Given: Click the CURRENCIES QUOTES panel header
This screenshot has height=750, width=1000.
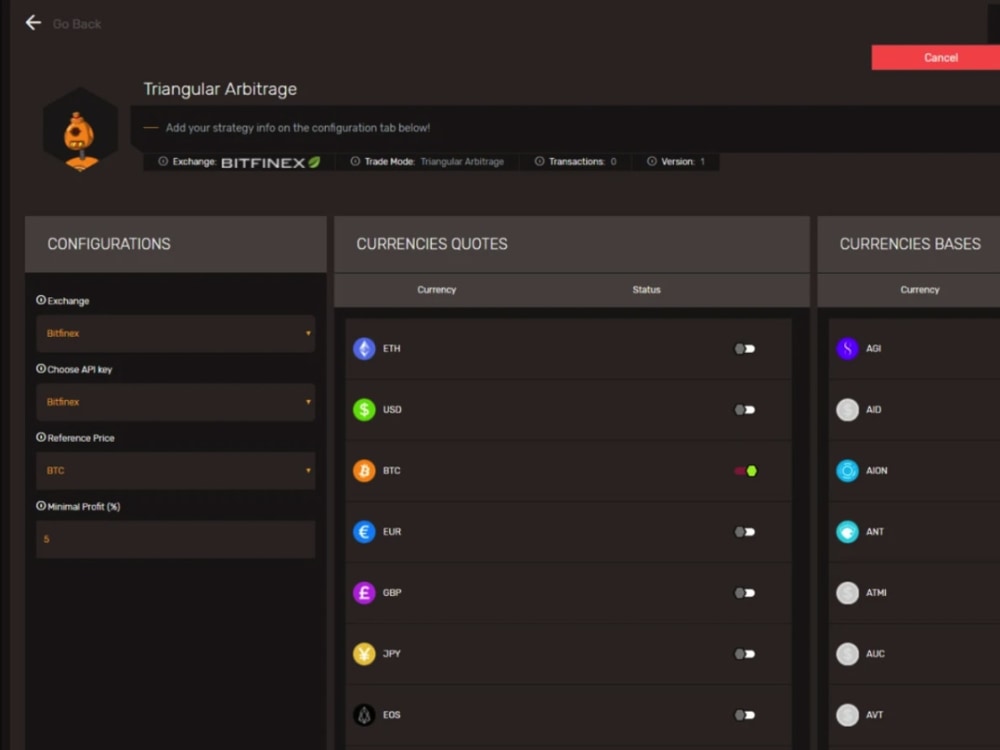Looking at the screenshot, I should [x=571, y=244].
